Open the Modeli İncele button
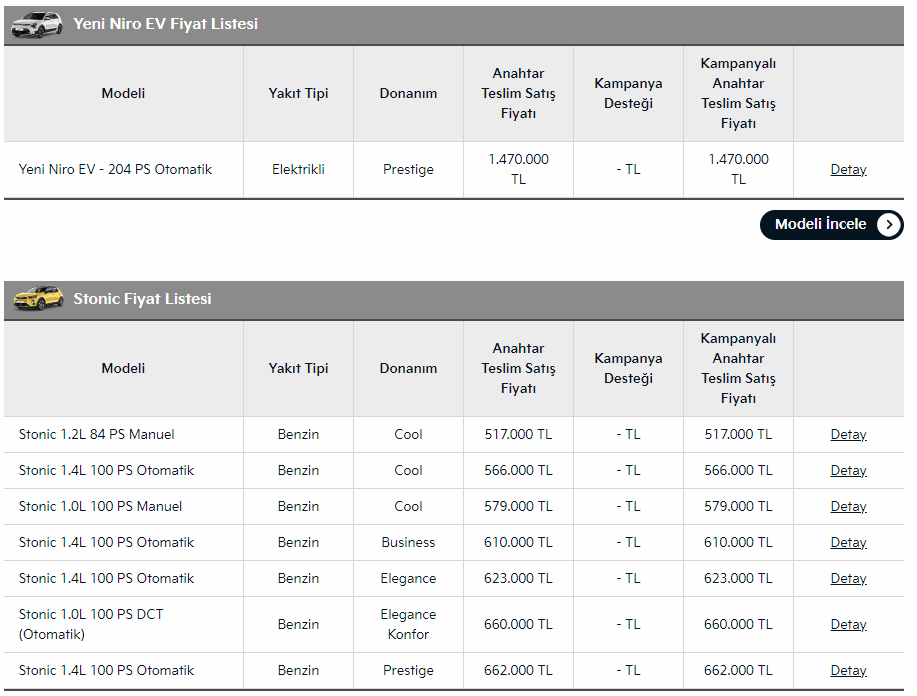This screenshot has height=696, width=917. [x=832, y=225]
